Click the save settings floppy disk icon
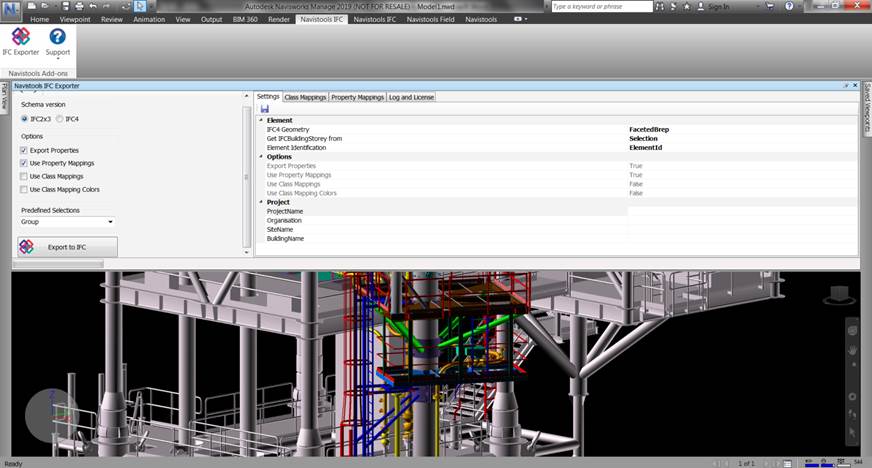This screenshot has width=872, height=468. click(x=265, y=109)
